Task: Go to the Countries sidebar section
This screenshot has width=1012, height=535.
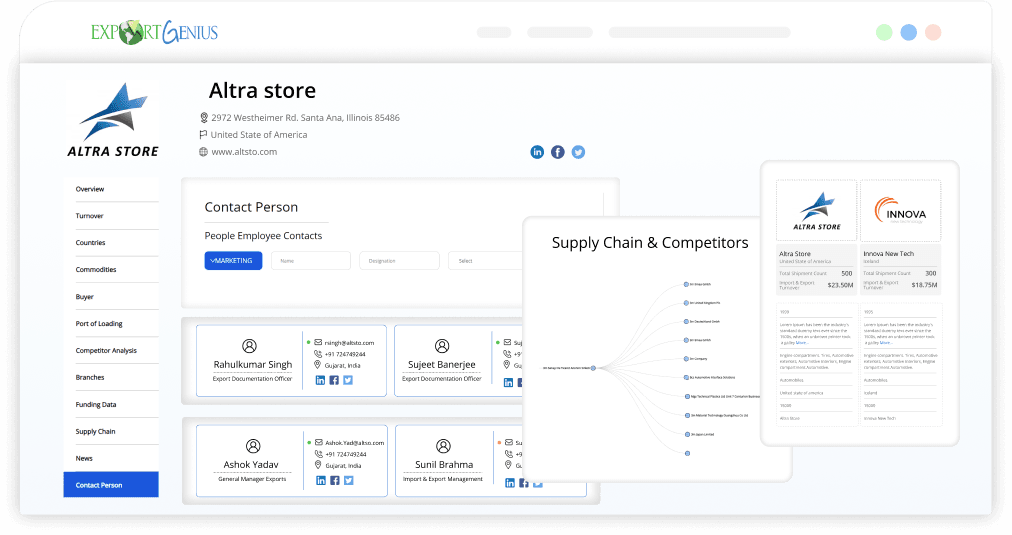Action: coord(90,243)
